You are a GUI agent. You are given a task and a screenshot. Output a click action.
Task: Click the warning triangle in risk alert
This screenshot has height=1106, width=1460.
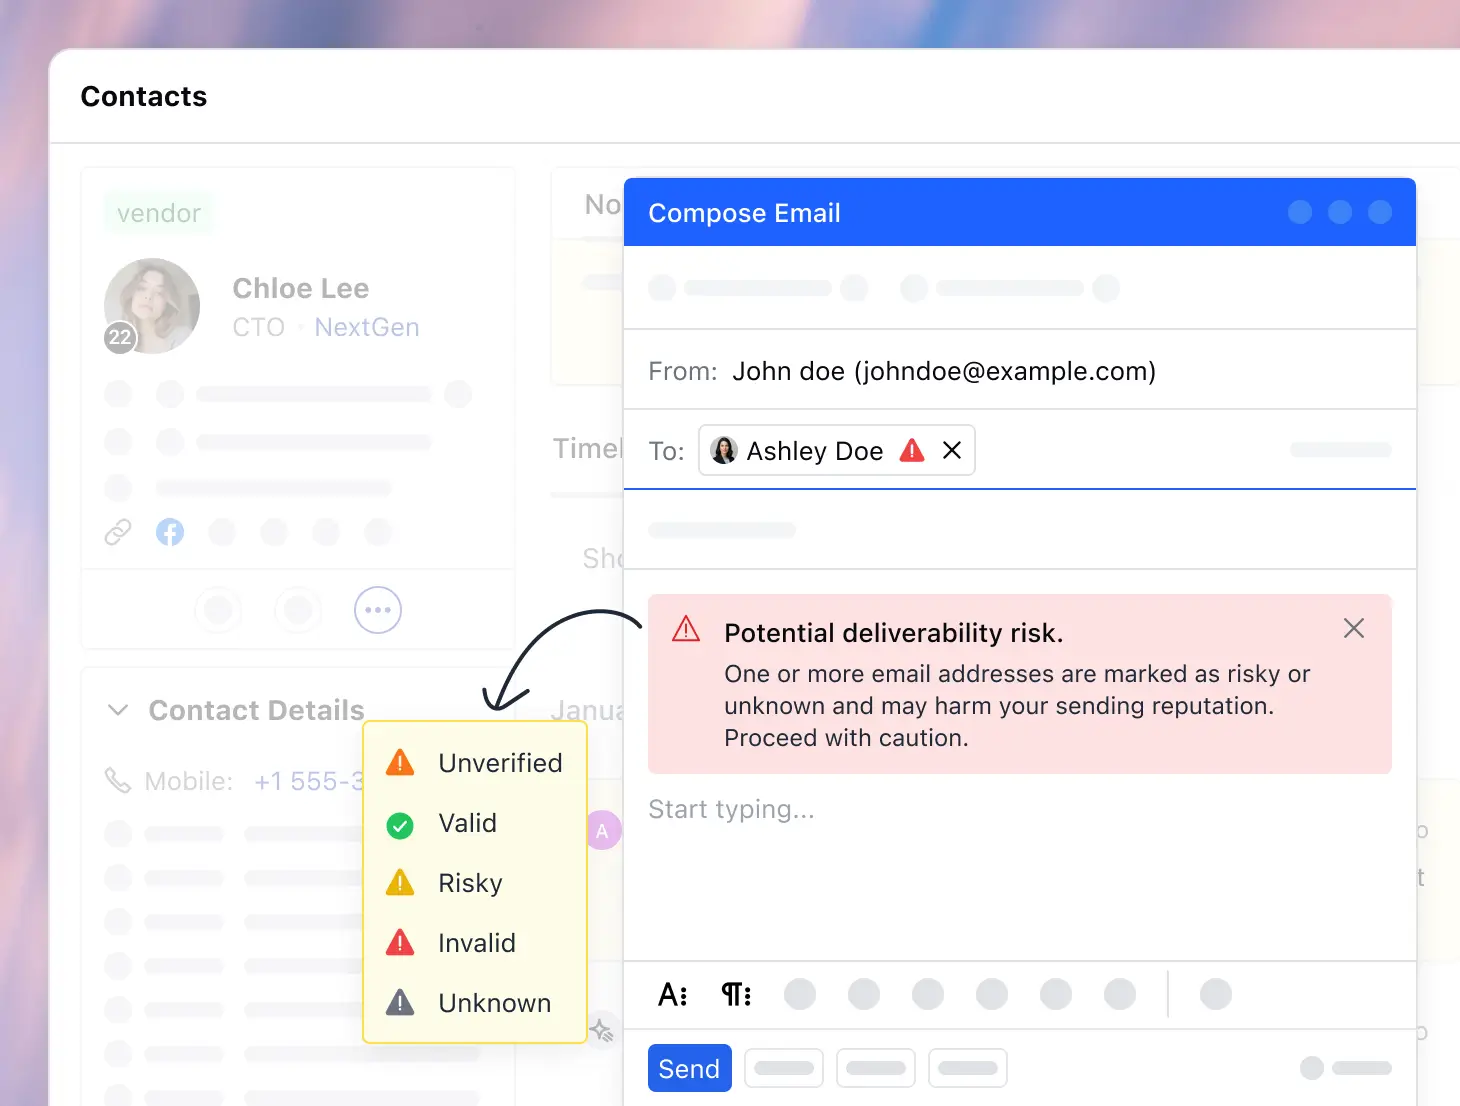click(686, 629)
